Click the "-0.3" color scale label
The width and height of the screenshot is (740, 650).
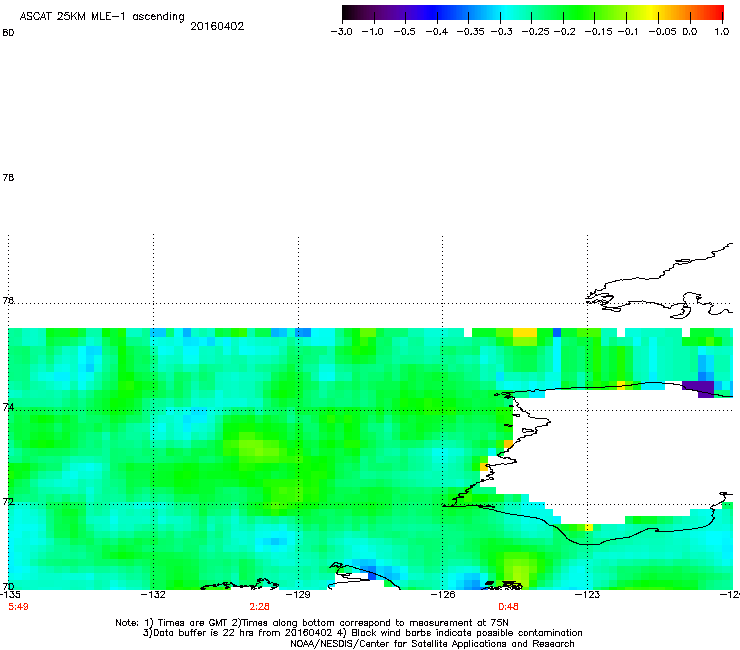click(x=501, y=32)
